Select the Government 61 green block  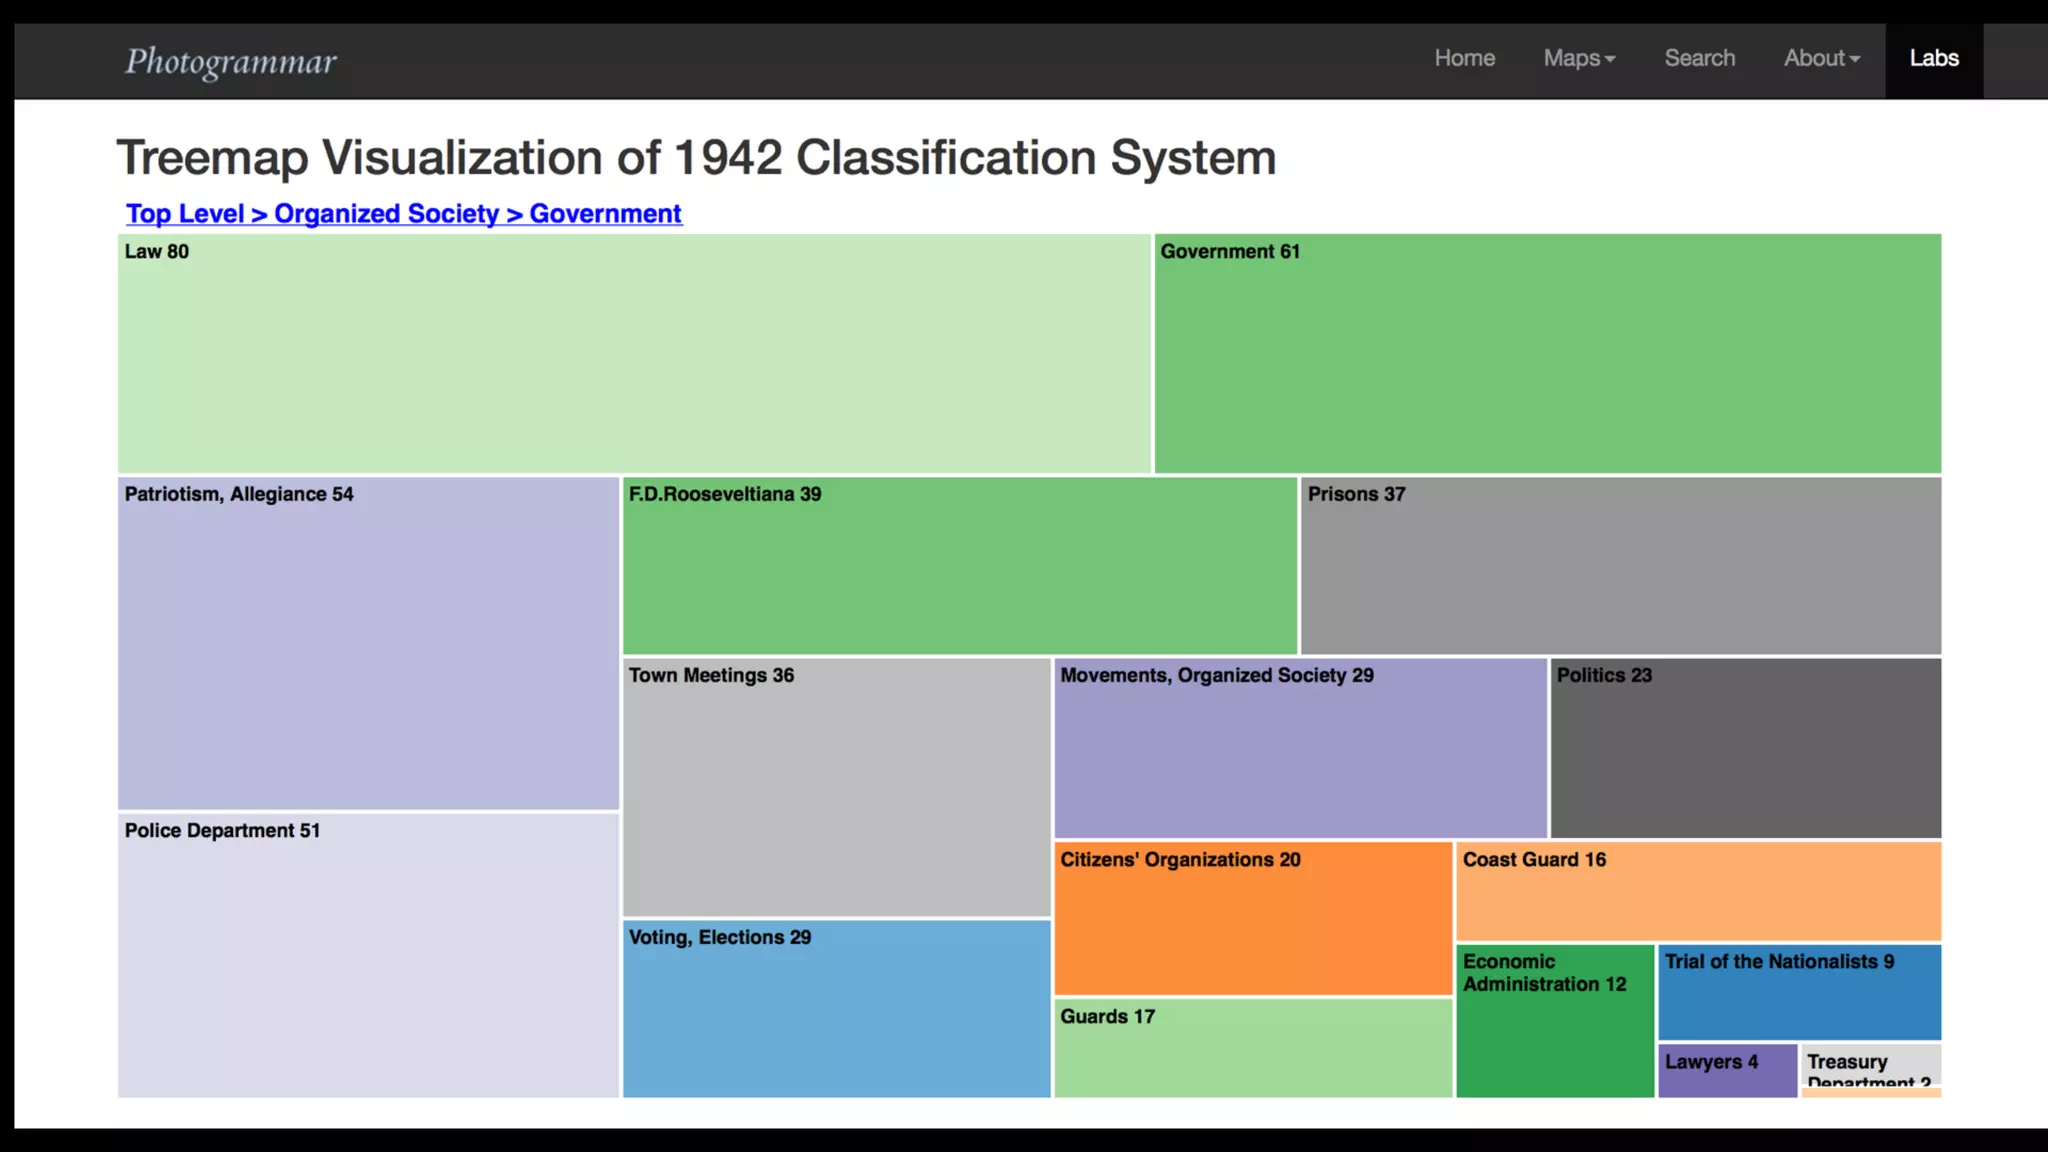point(1547,353)
